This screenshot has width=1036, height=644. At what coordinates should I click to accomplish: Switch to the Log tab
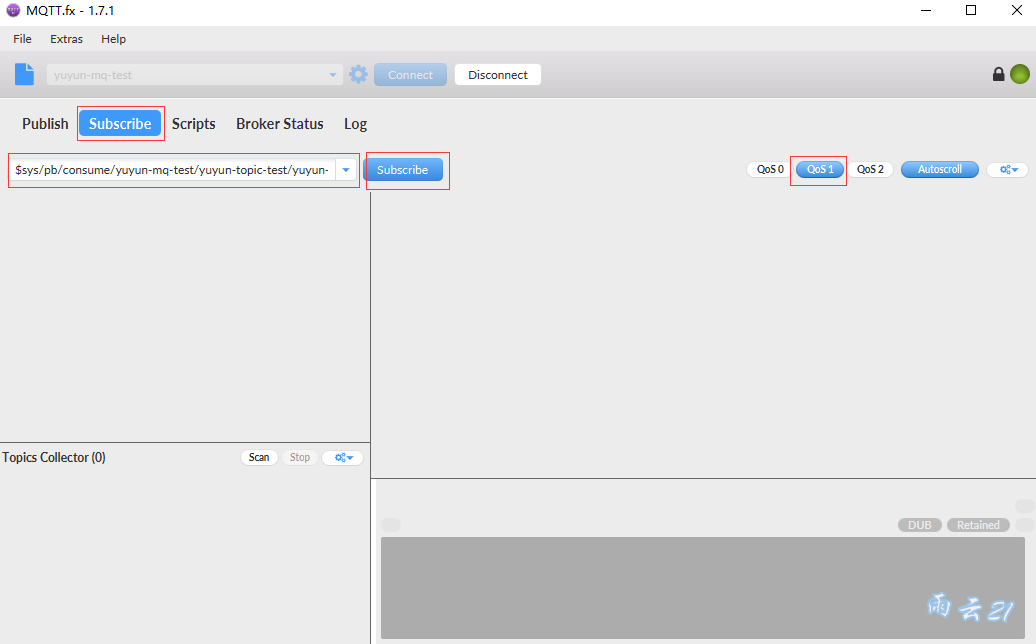click(355, 124)
